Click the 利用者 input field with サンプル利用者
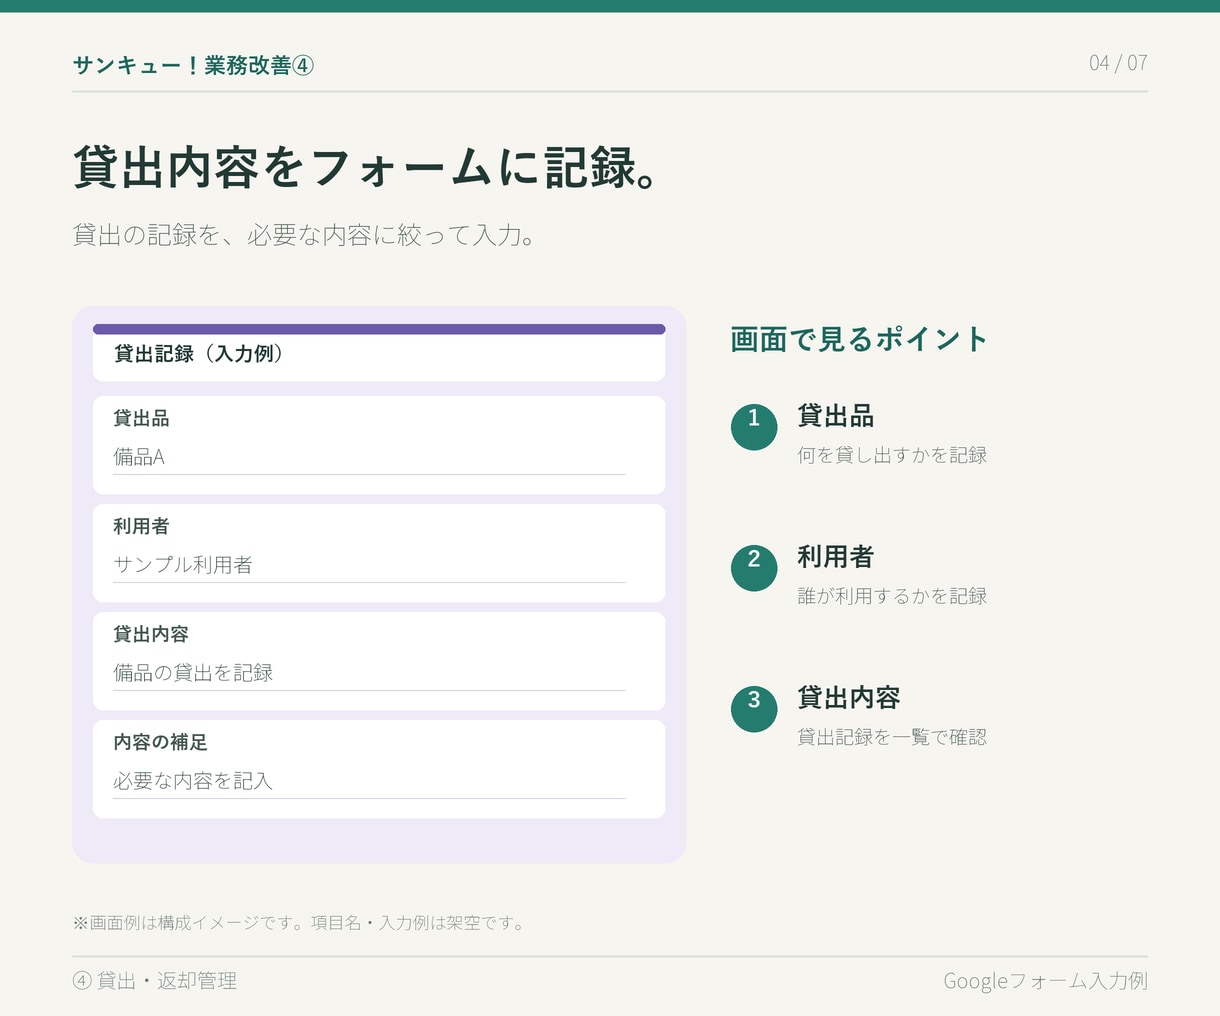This screenshot has width=1220, height=1016. pyautogui.click(x=369, y=566)
